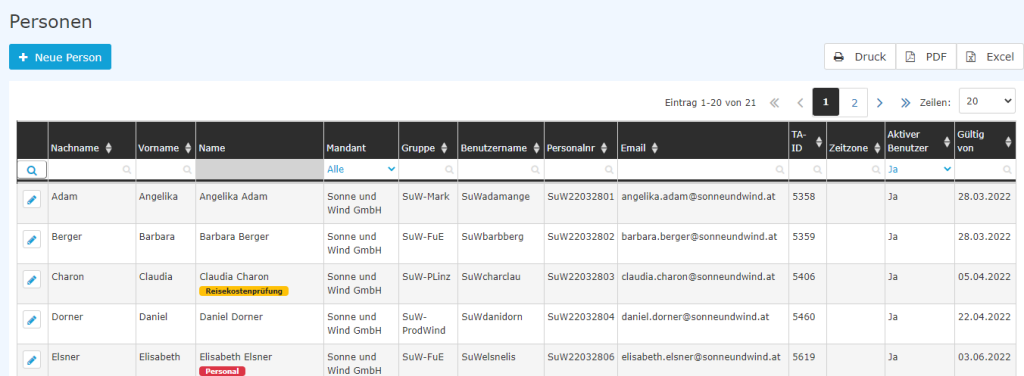
Task: Click name Daniel Dorner
Action: point(231,317)
